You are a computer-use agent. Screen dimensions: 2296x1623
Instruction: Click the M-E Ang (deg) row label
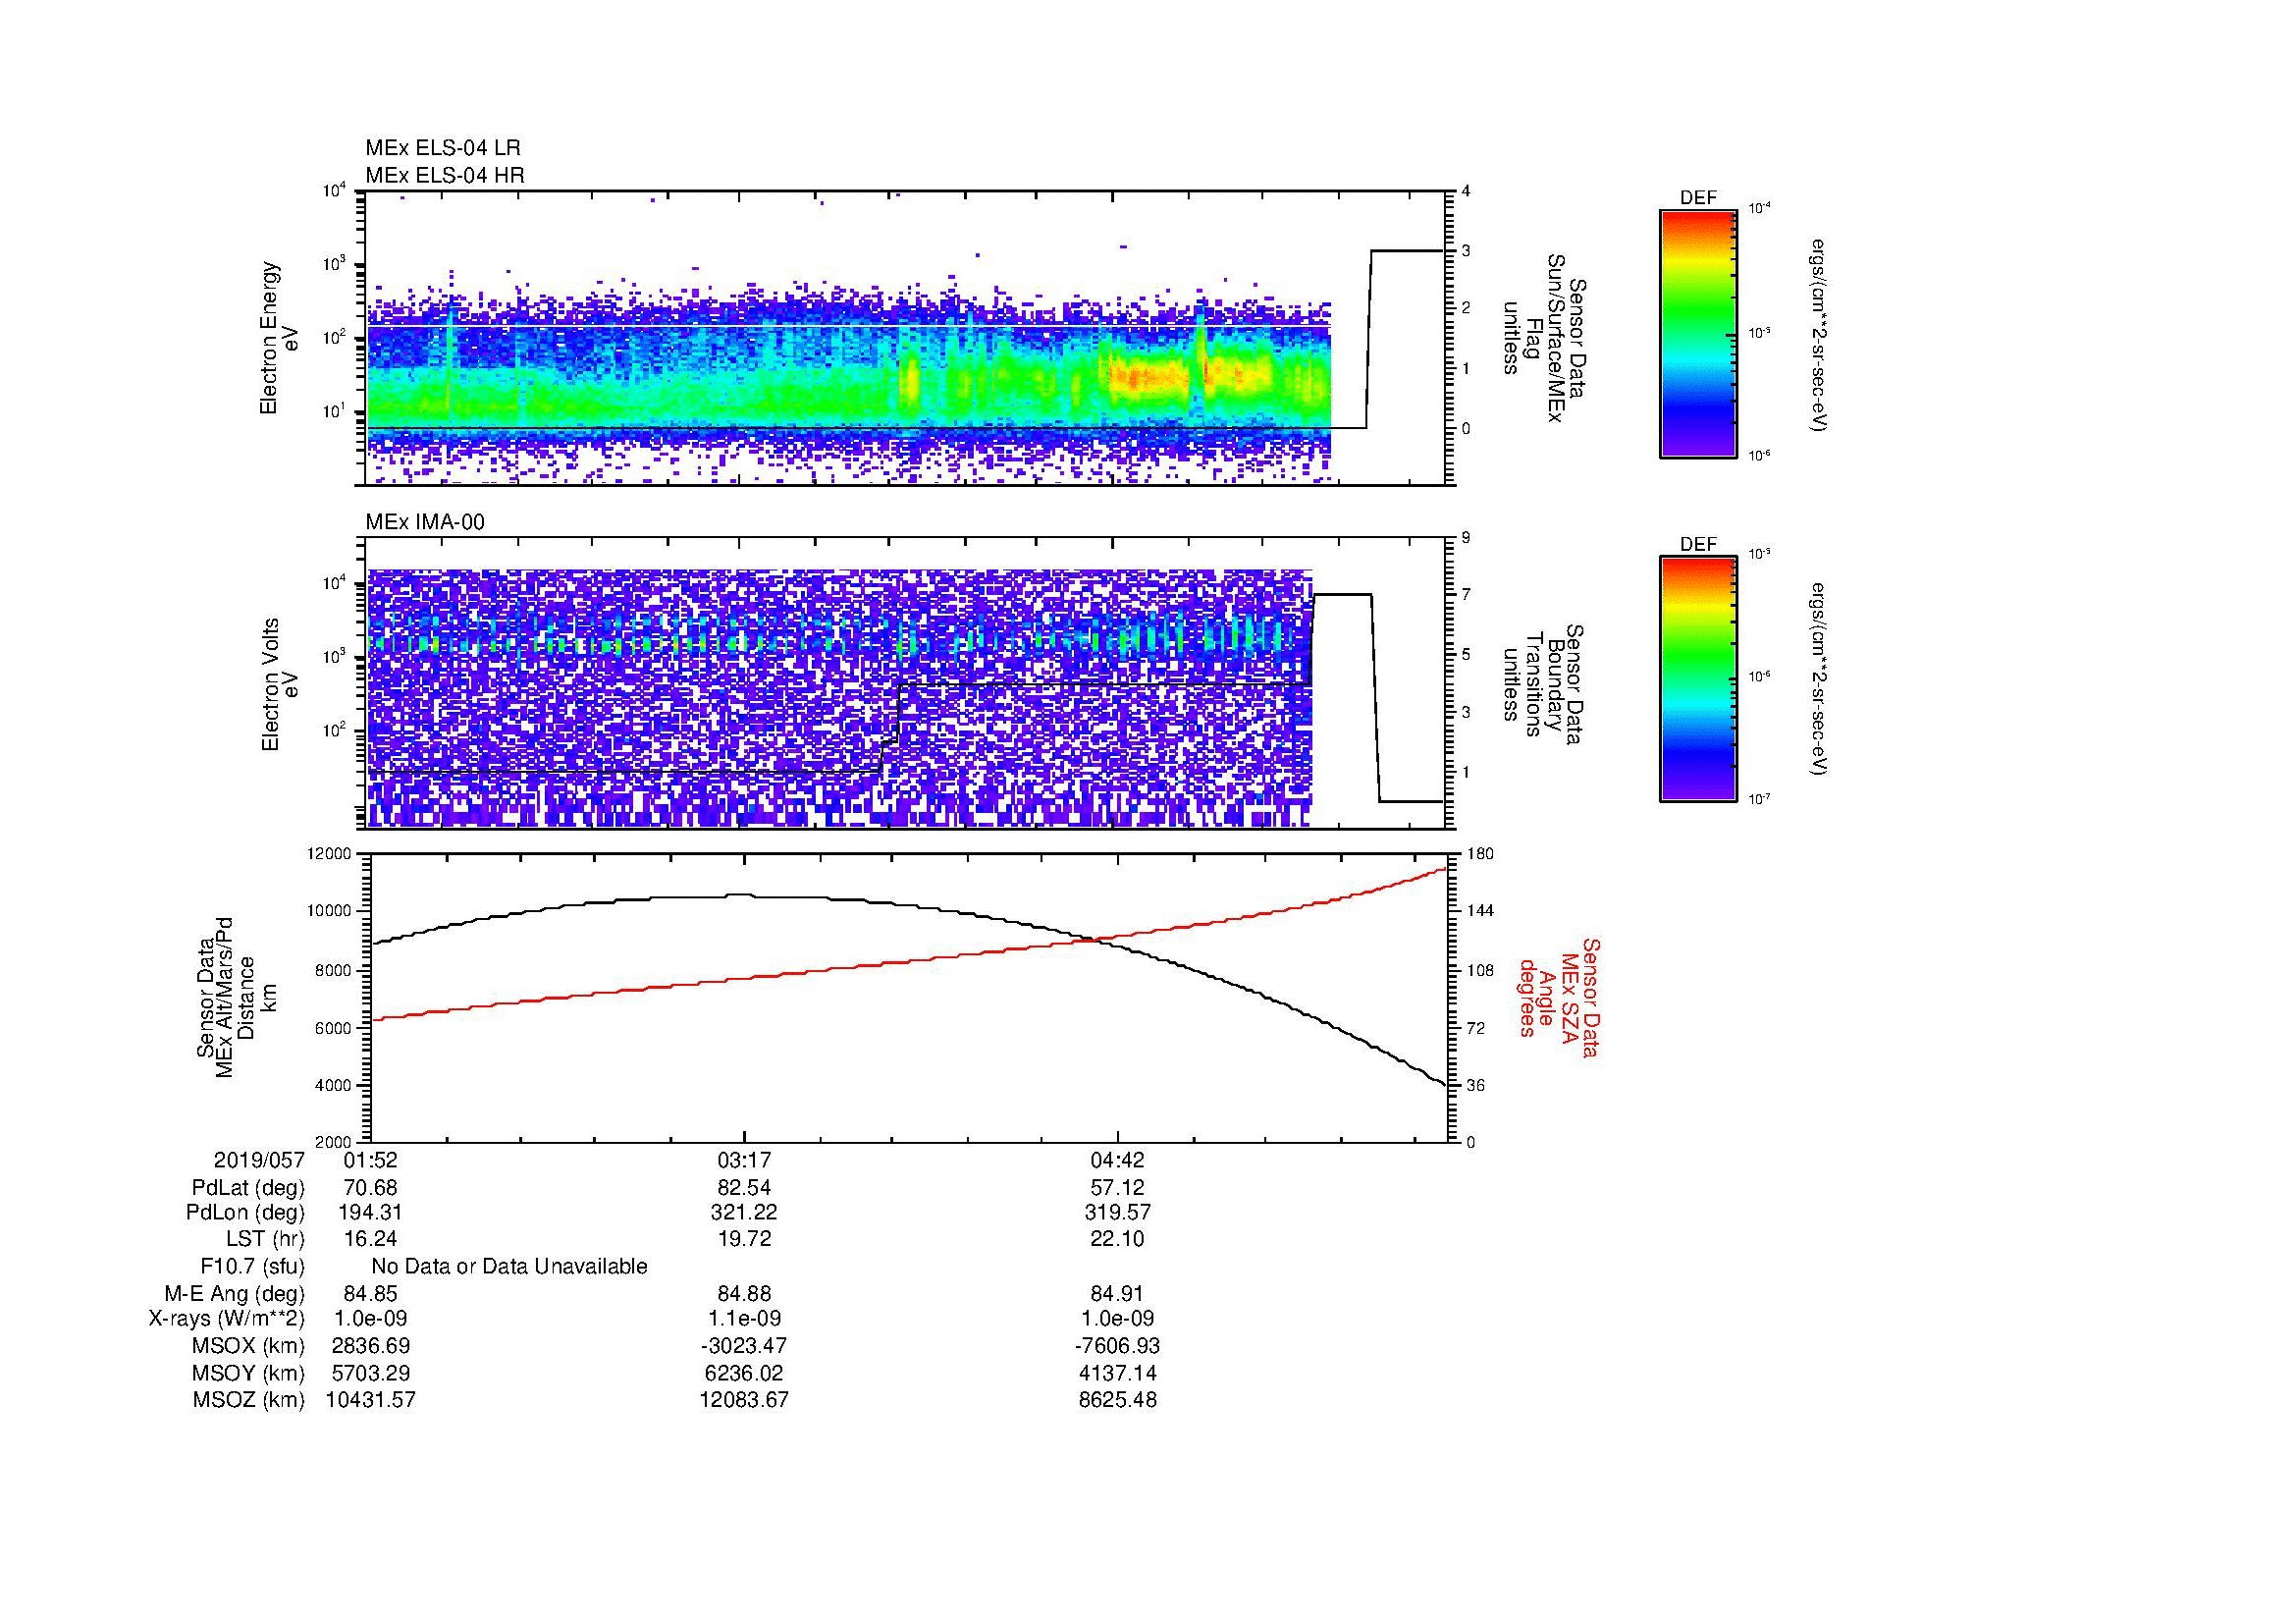click(235, 1294)
